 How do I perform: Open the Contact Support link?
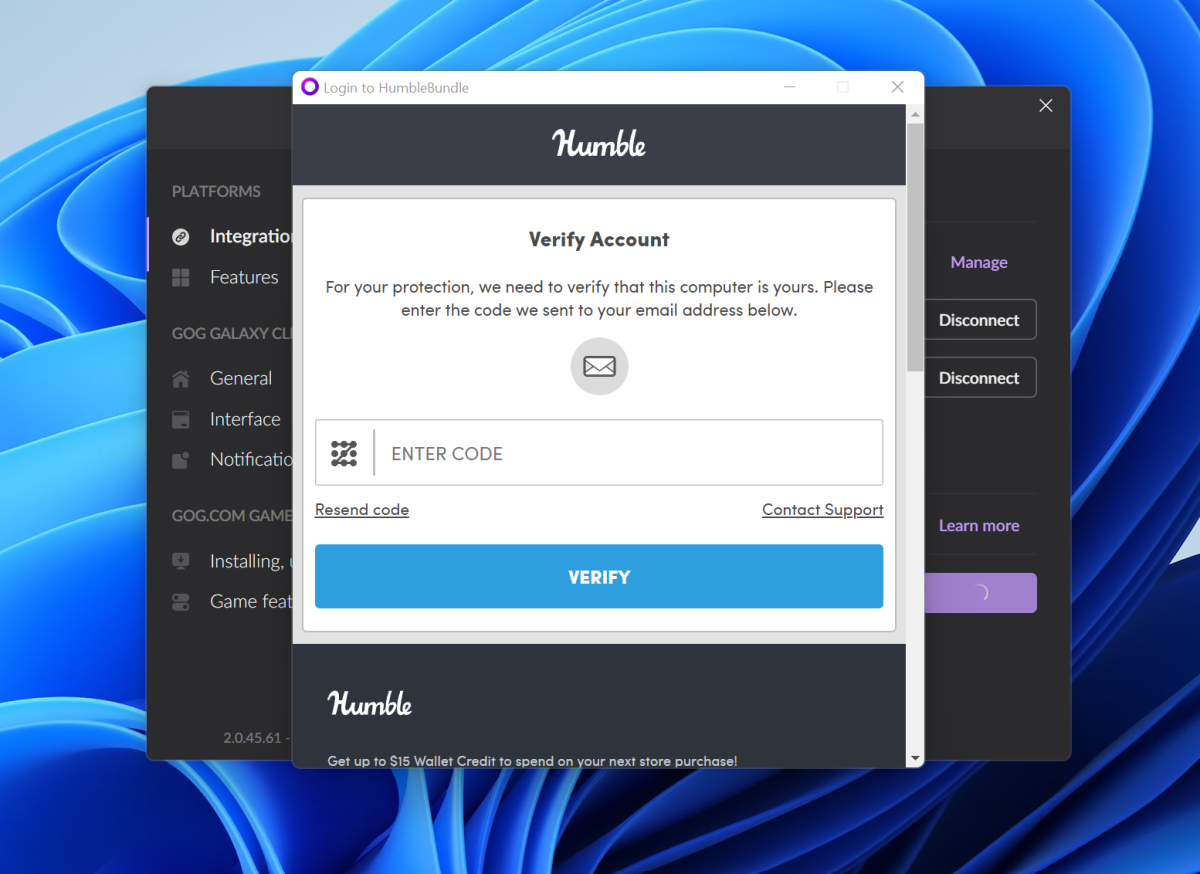[823, 510]
